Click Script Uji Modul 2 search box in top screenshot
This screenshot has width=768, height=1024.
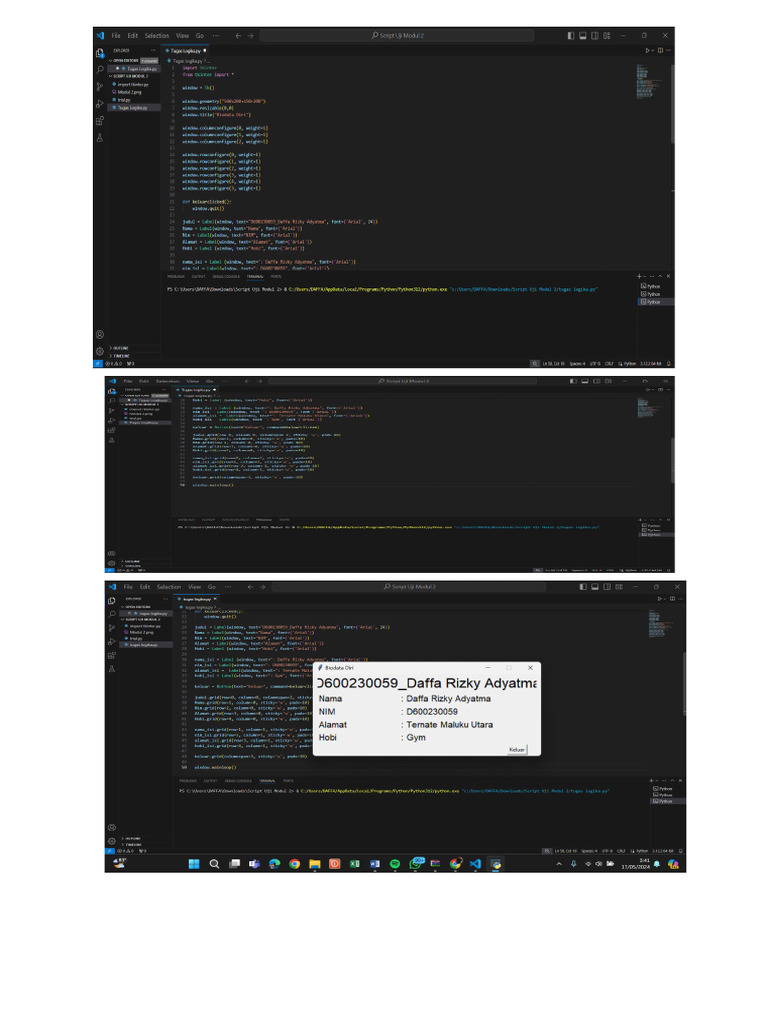396,36
